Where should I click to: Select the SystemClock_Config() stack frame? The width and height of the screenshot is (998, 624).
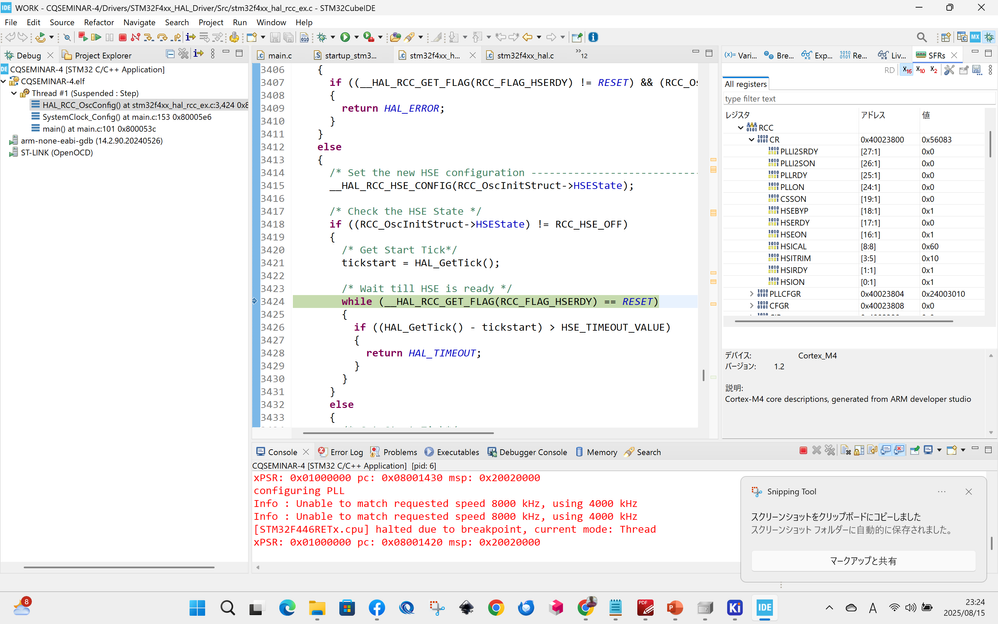(x=102, y=117)
